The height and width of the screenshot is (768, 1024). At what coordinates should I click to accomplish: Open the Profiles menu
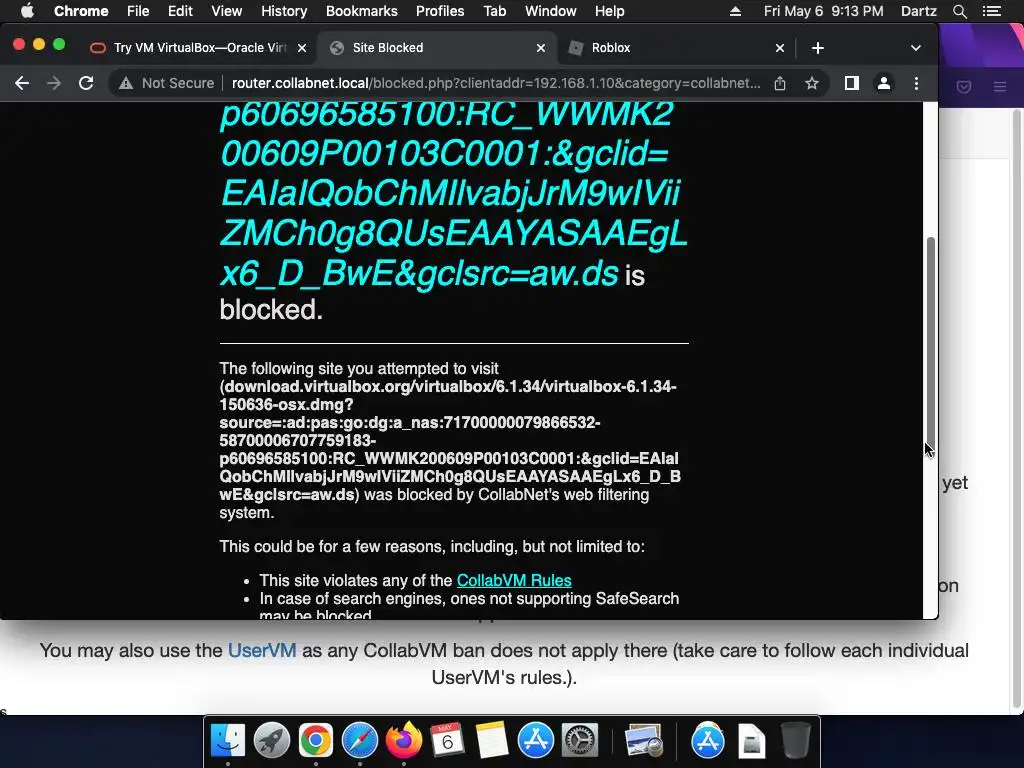pos(440,11)
